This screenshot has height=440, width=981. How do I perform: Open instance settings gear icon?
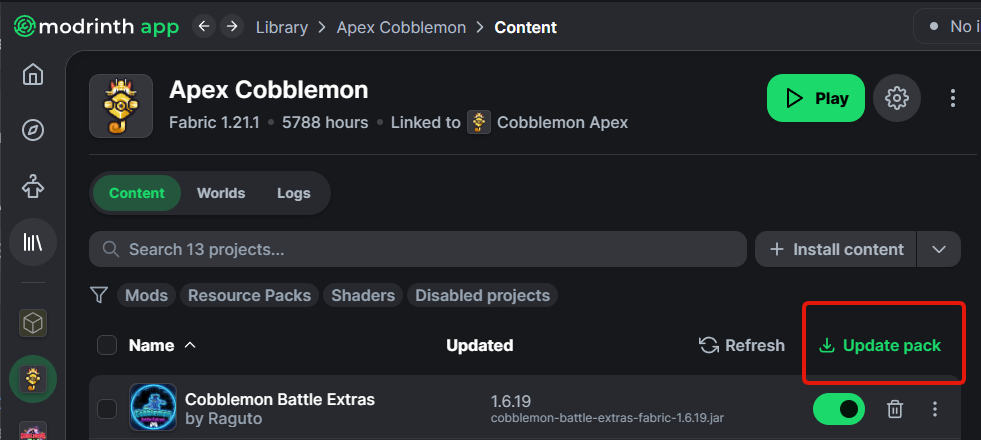[897, 98]
